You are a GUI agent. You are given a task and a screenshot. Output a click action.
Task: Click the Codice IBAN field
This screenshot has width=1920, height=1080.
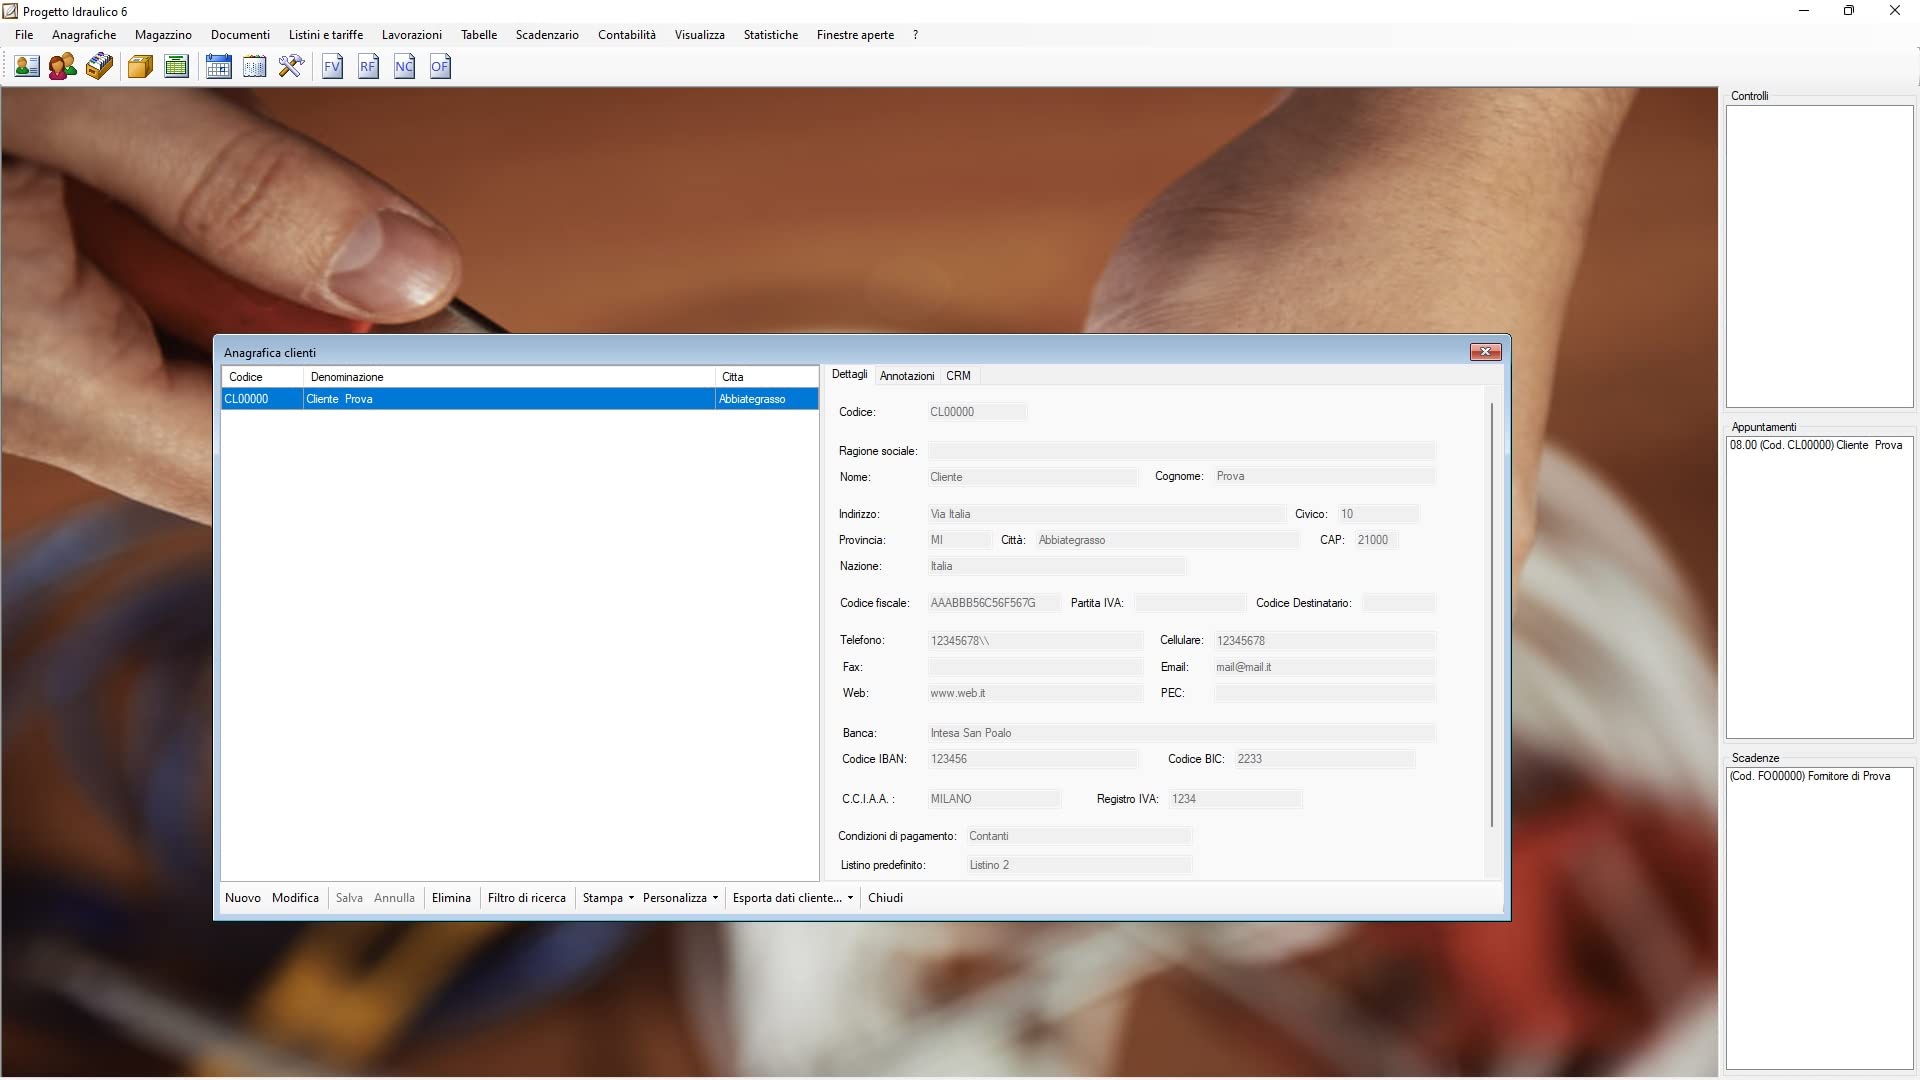pos(1032,759)
